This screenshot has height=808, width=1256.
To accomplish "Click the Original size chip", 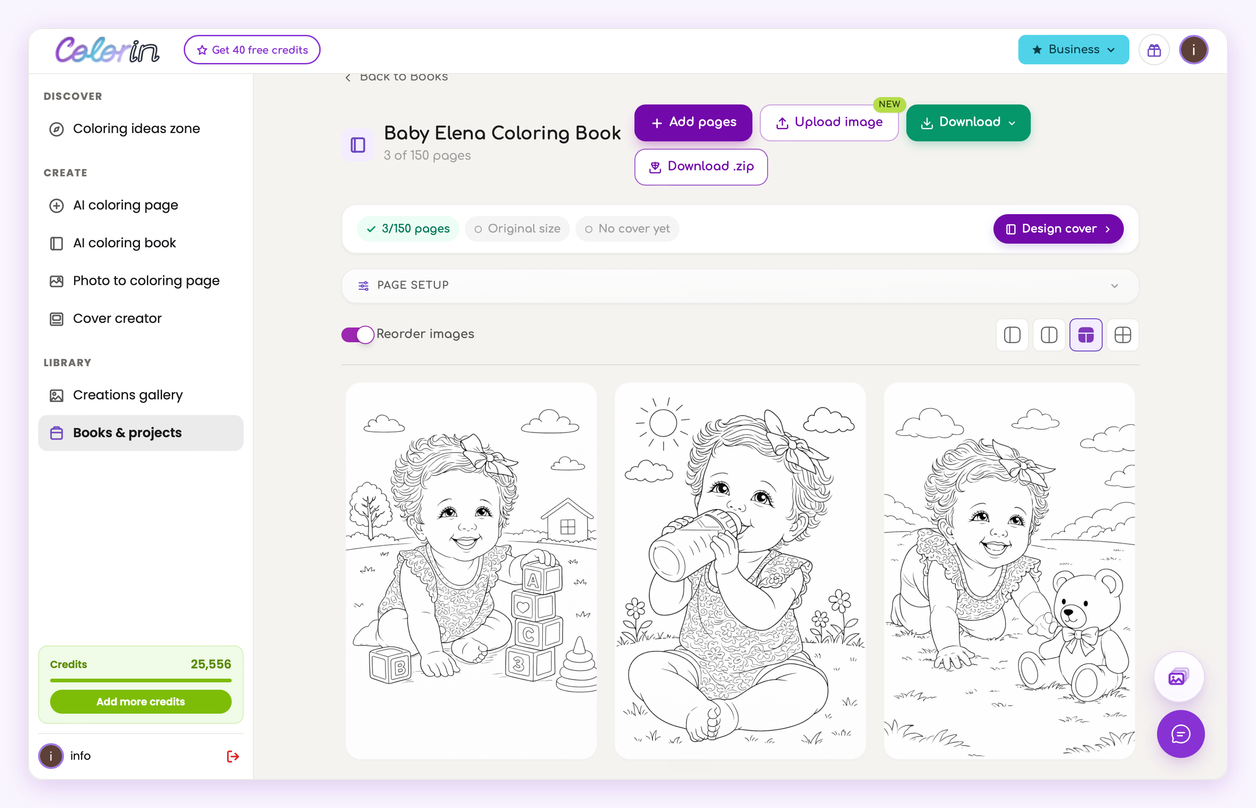I will pyautogui.click(x=517, y=229).
